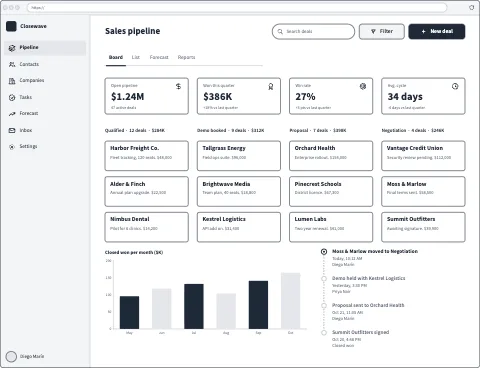Click the Diego Marin user name
Image resolution: width=480 pixels, height=368 pixels.
(x=32, y=356)
